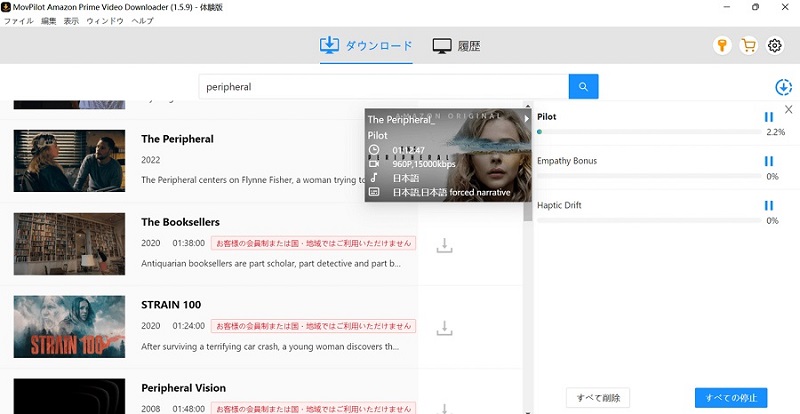Viewport: 800px width, 414px height.
Task: Switch to the 履歴 tab
Action: (456, 46)
